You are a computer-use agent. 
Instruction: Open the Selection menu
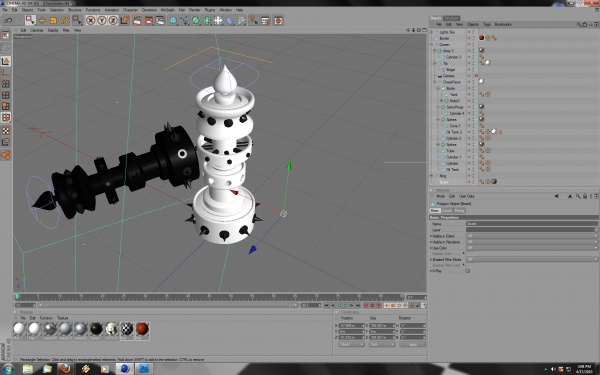57,10
